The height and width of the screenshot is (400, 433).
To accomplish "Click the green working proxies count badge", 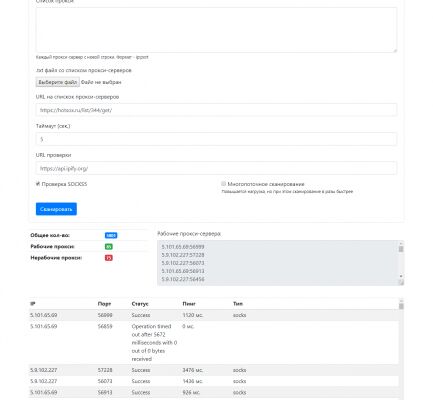I will click(109, 247).
